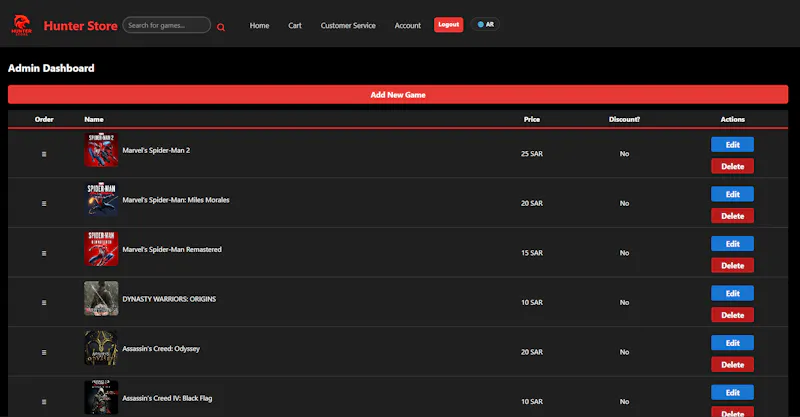
Task: Click the Admin Dashboard heading
Action: tap(51, 68)
